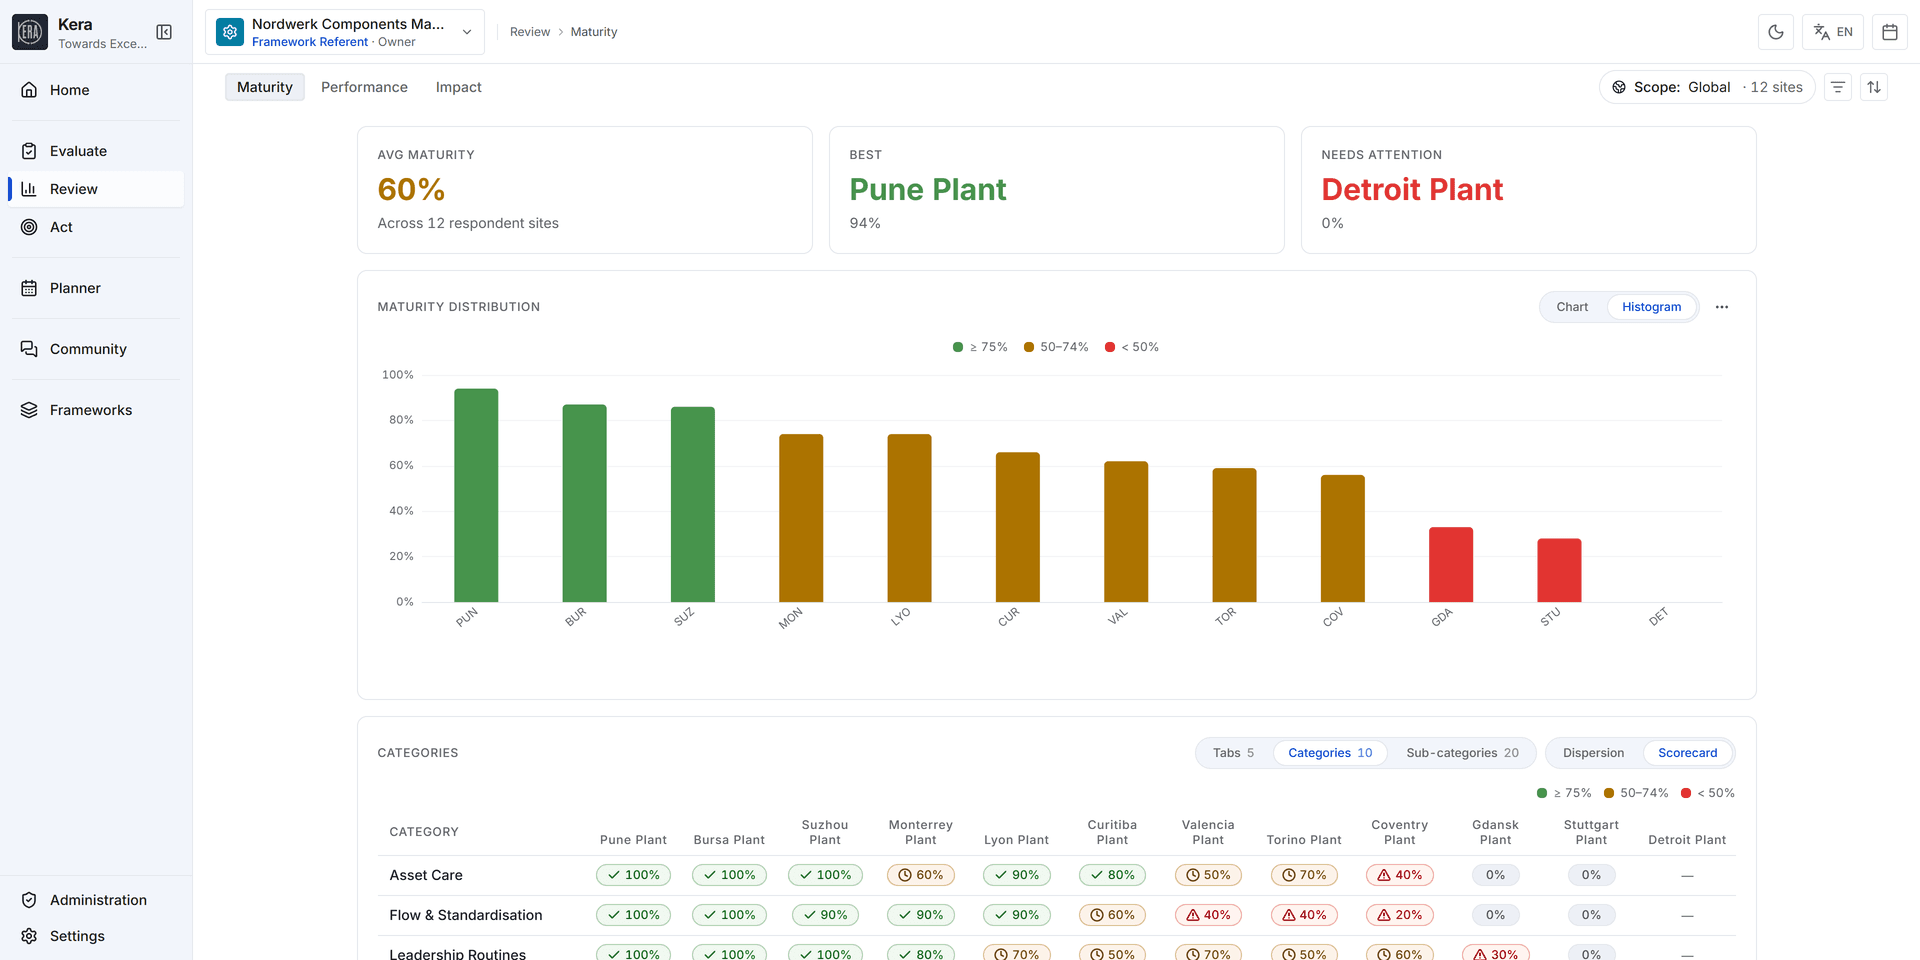Click Flow & Standardisation row label
This screenshot has width=1920, height=960.
click(x=466, y=915)
